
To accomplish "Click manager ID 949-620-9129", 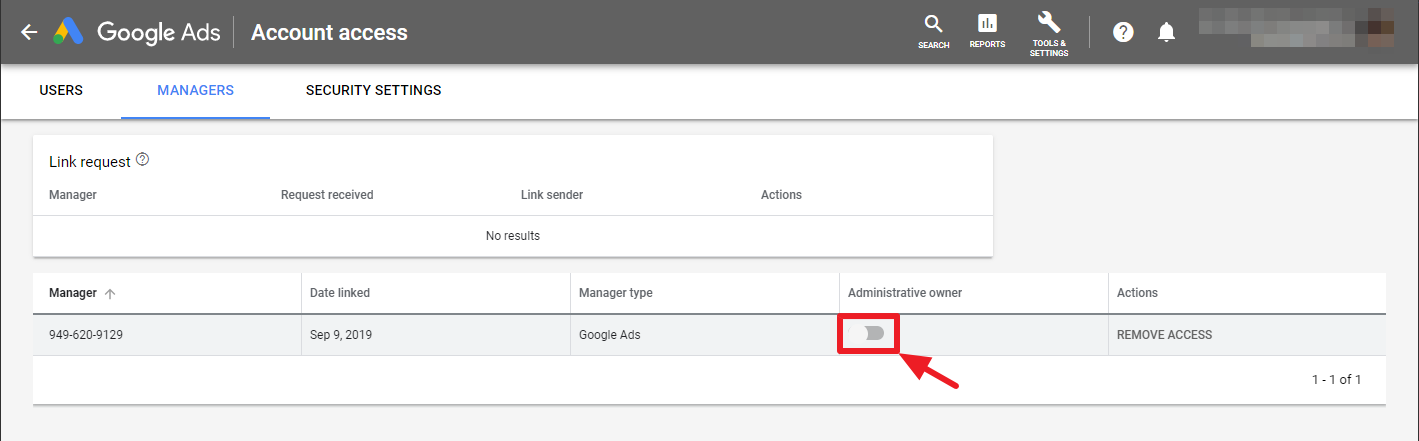I will pos(86,335).
